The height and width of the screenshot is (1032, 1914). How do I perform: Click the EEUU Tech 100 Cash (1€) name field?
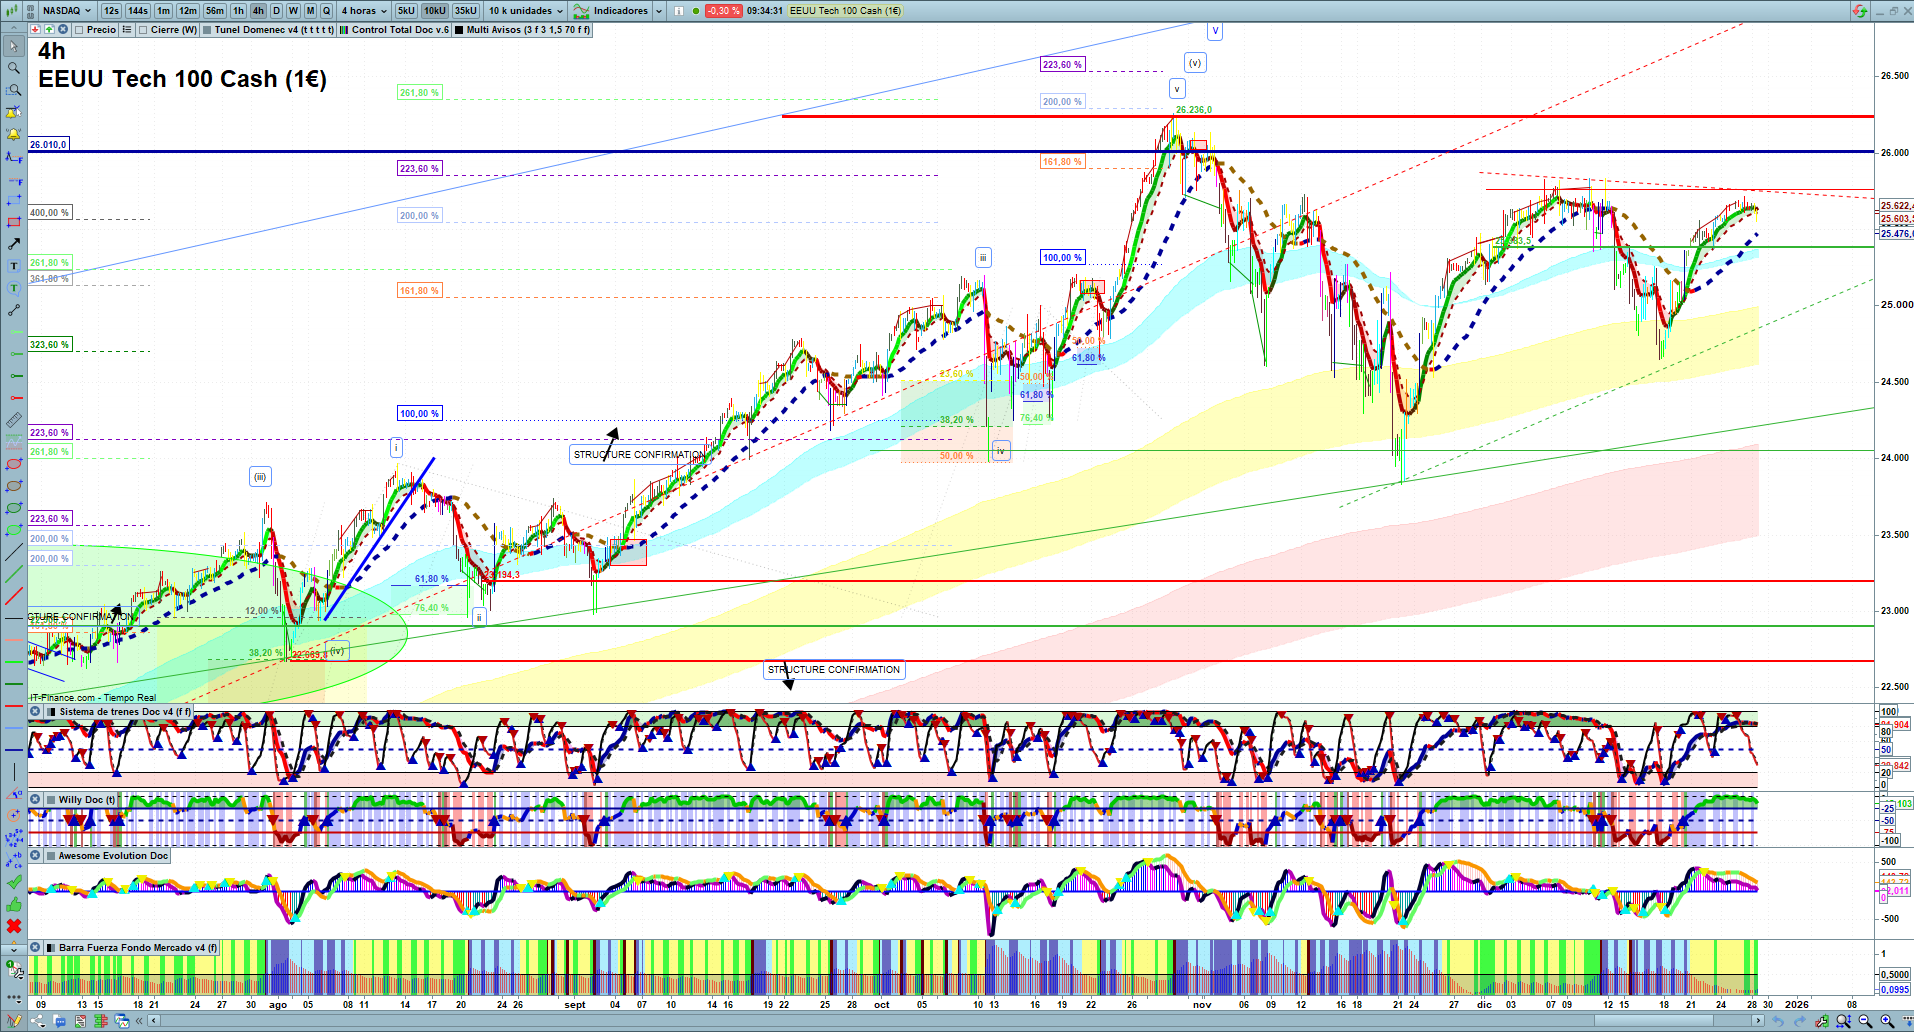845,11
